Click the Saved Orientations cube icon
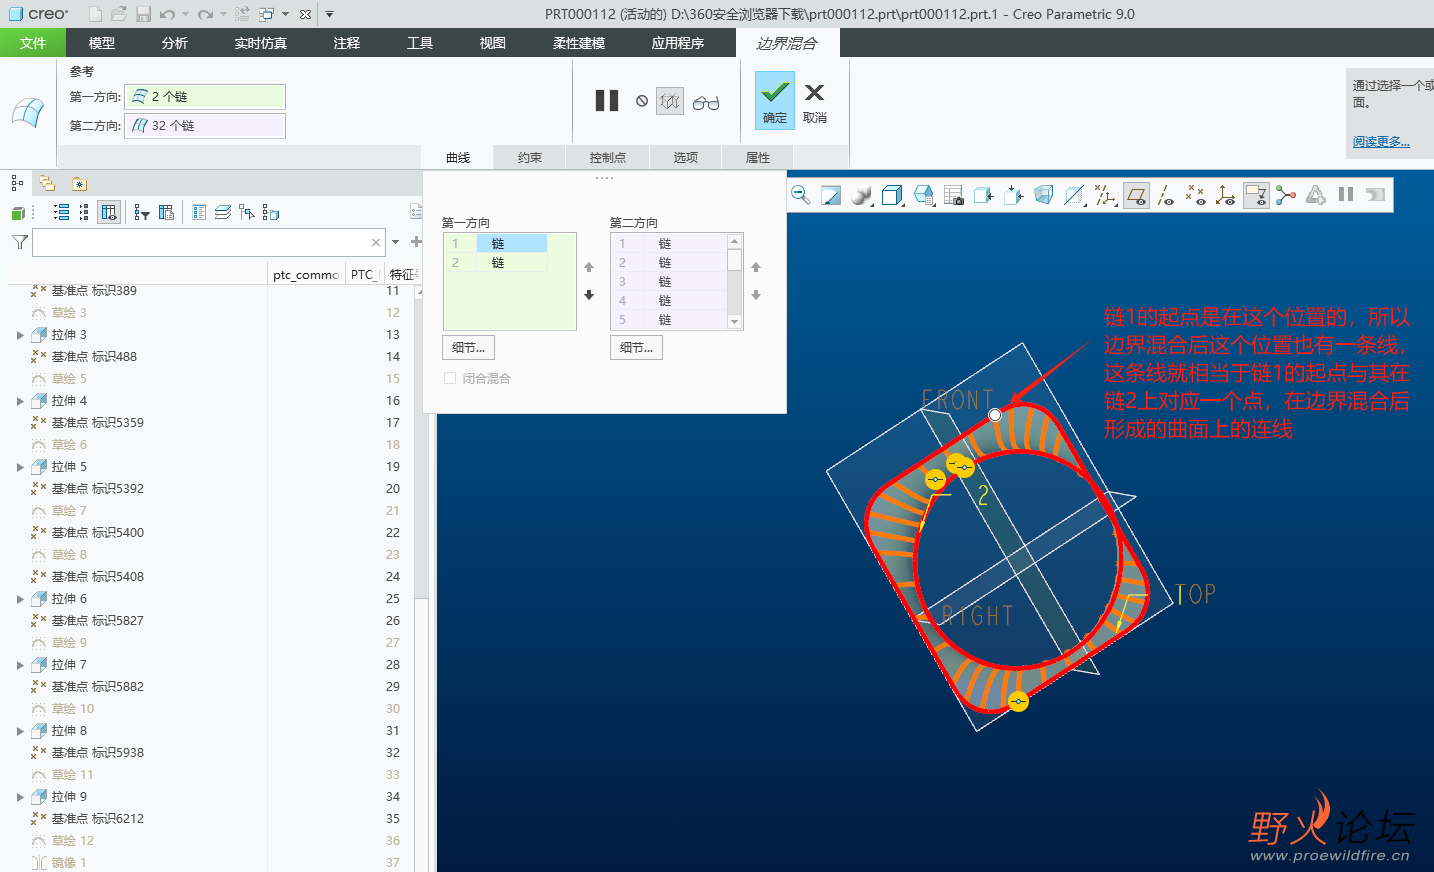 (x=924, y=195)
